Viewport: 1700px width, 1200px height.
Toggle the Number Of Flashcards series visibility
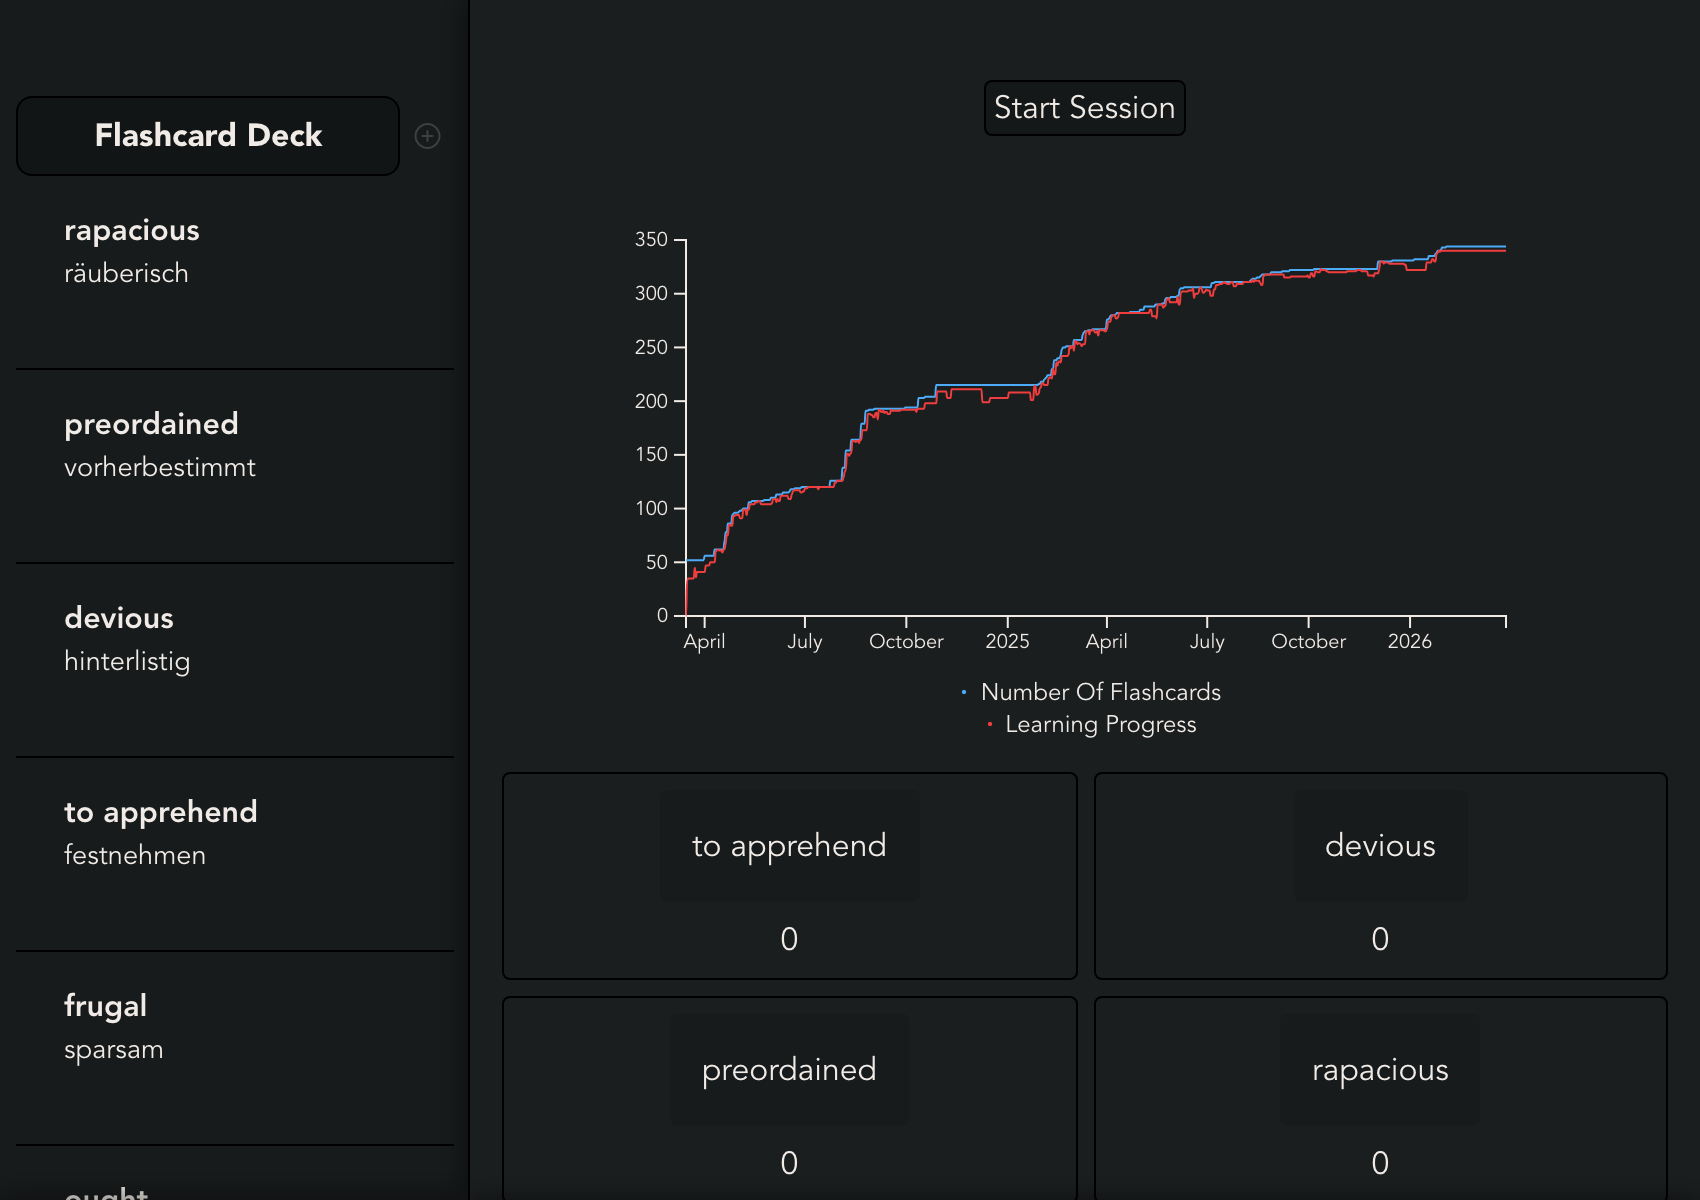click(1100, 691)
